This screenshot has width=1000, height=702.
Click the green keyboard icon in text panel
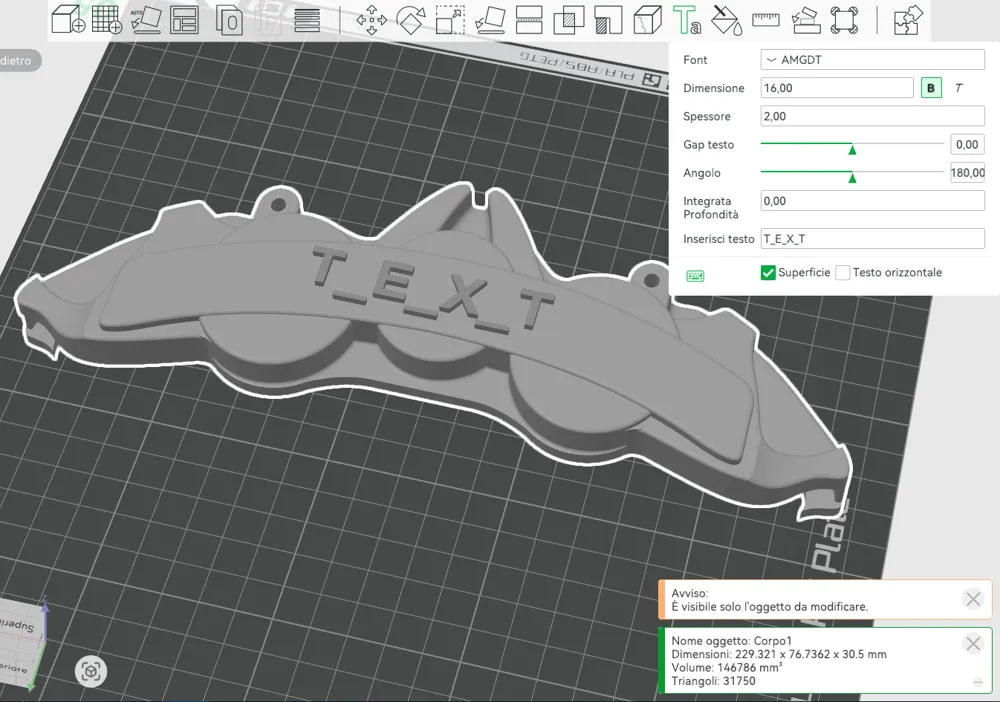[x=695, y=275]
